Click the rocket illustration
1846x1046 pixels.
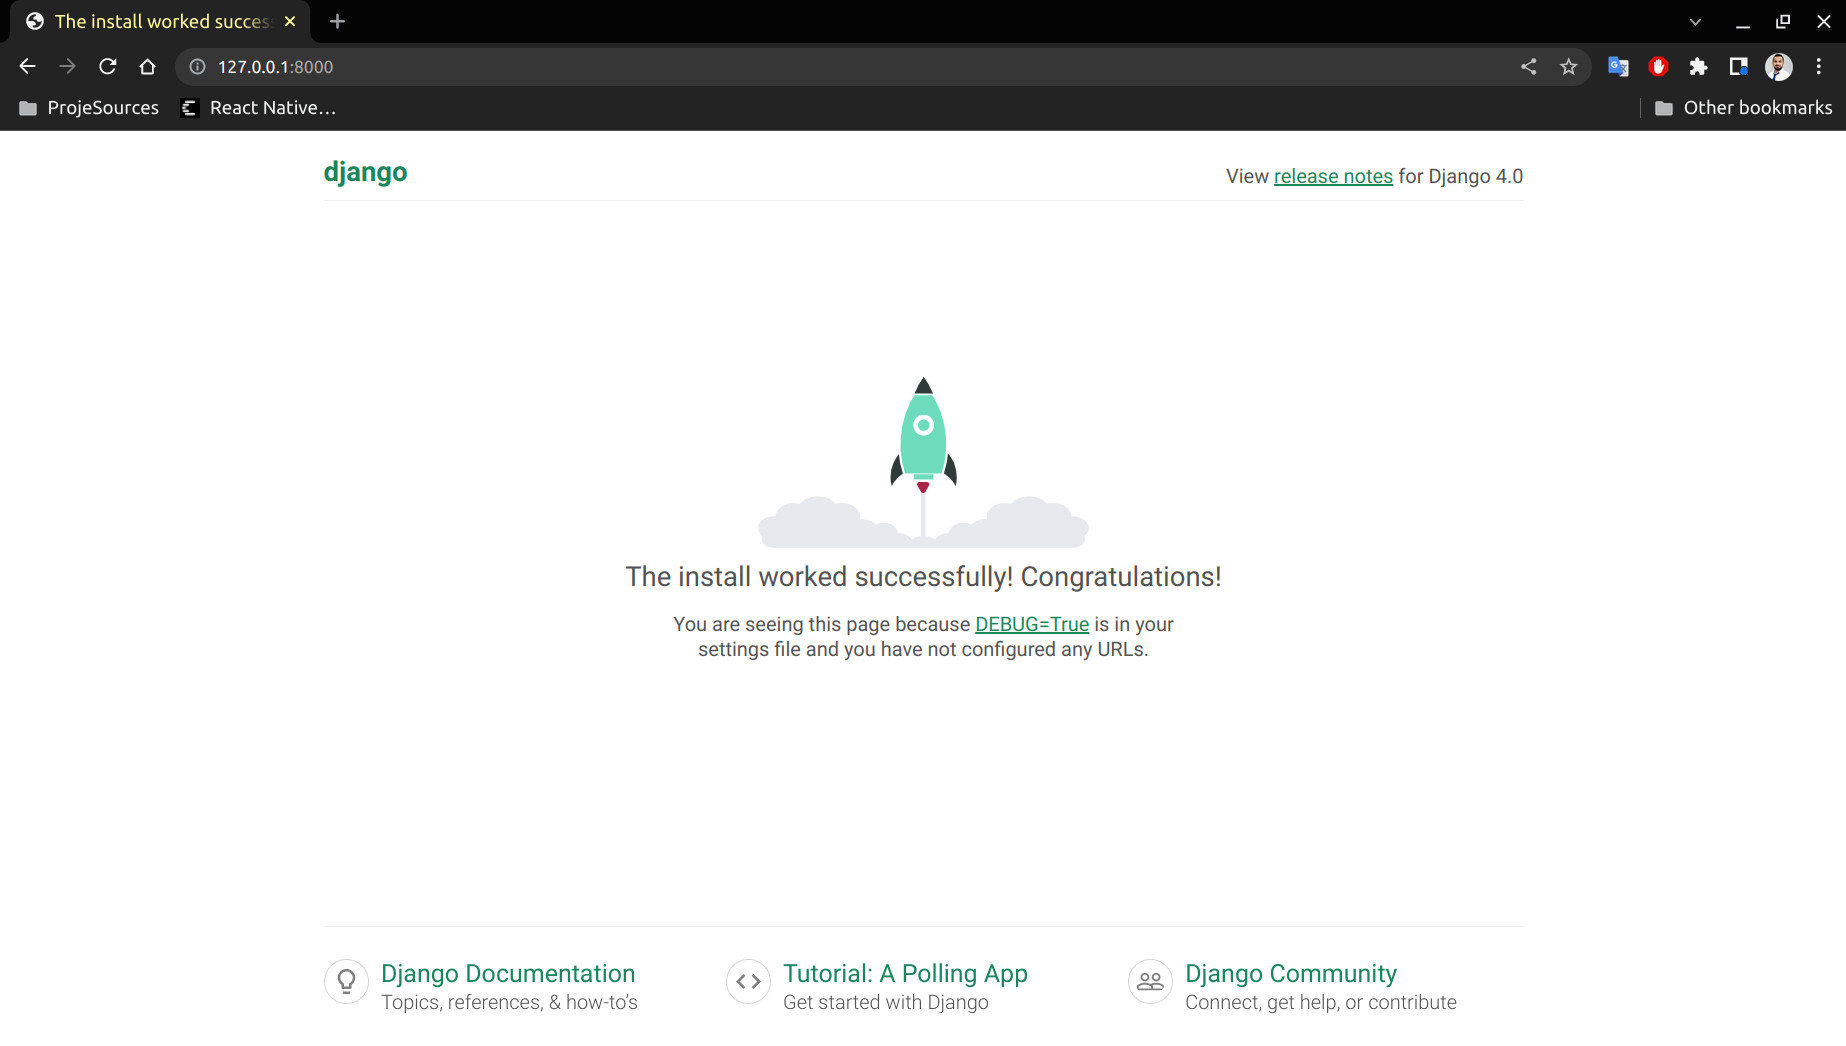coord(923,462)
